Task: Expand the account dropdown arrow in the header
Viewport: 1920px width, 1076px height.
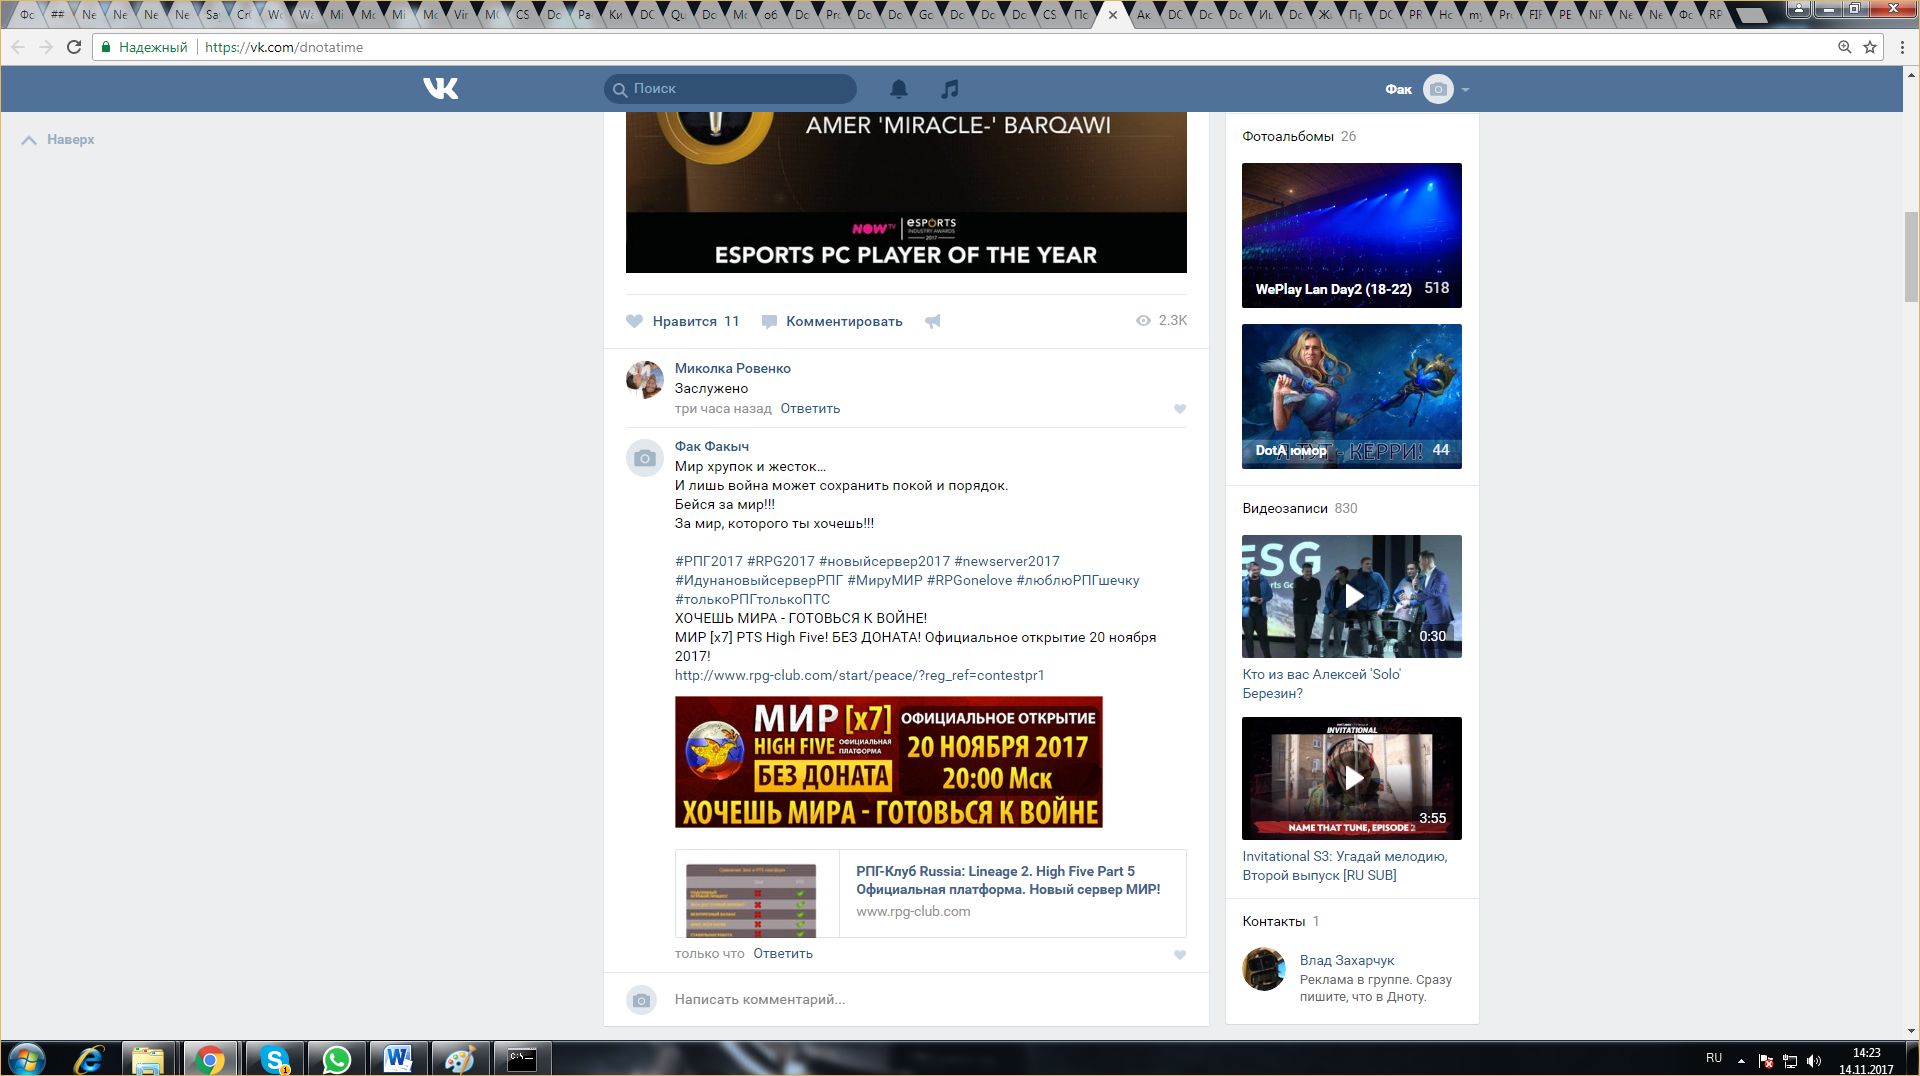Action: 1465,90
